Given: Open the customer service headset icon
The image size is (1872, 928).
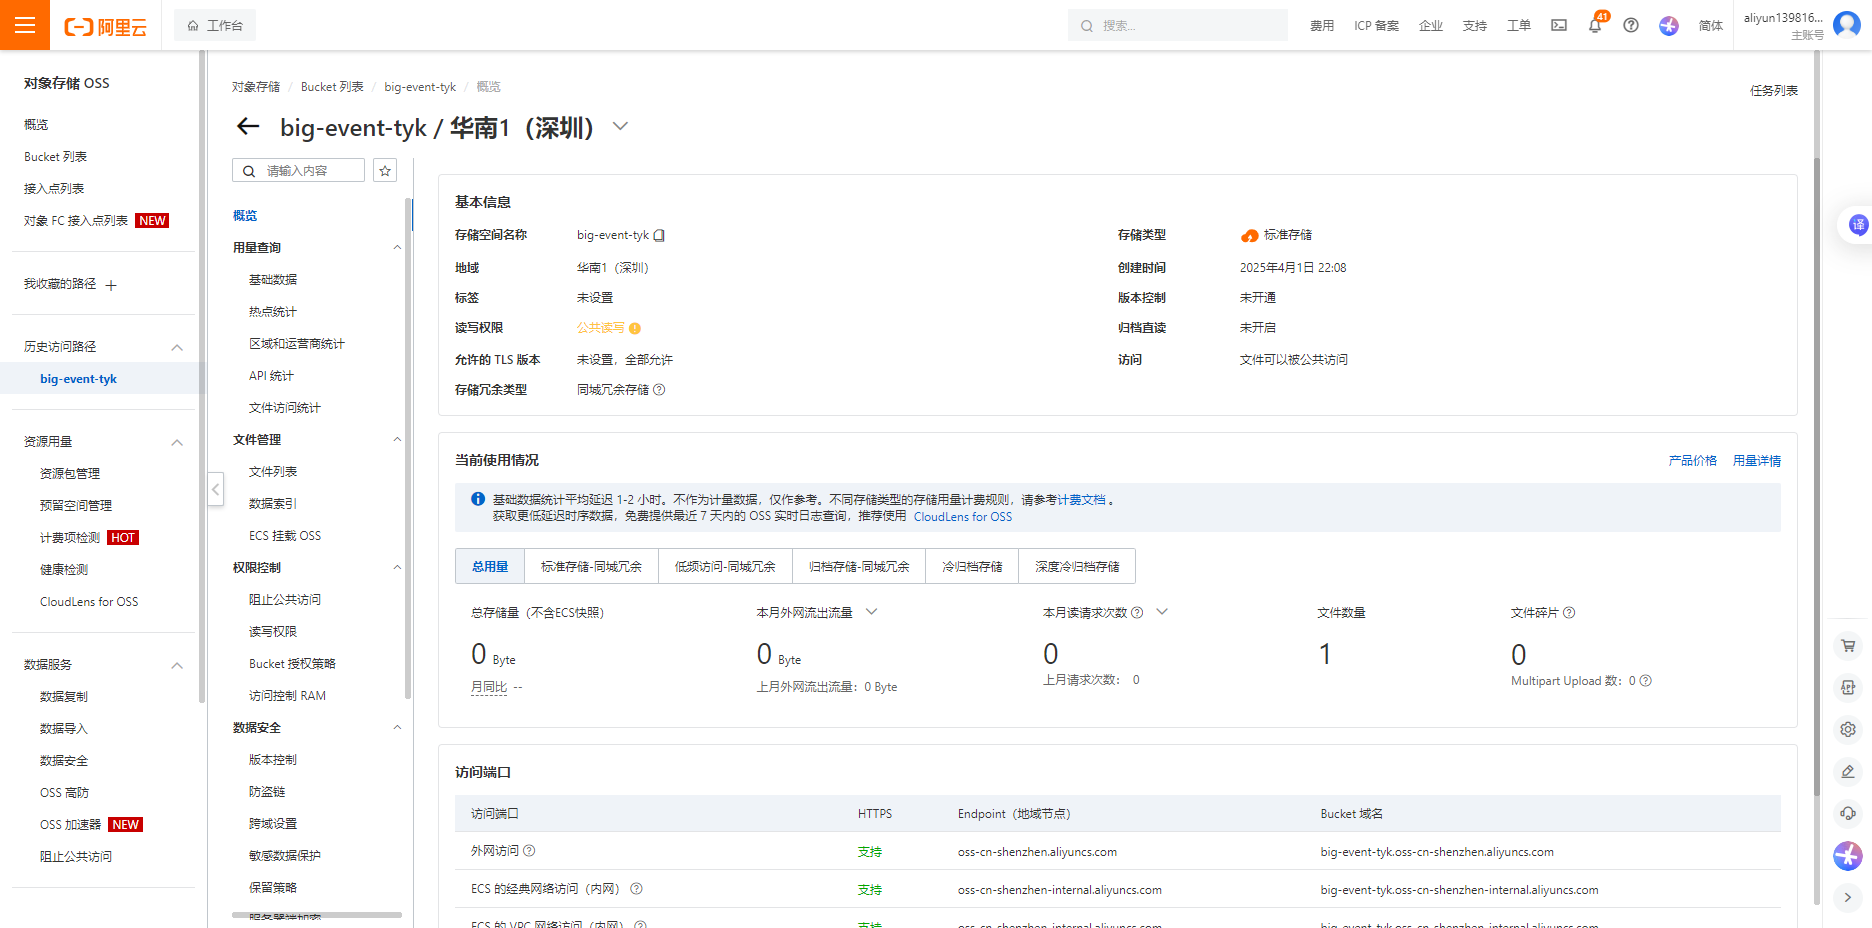Looking at the screenshot, I should (x=1848, y=813).
